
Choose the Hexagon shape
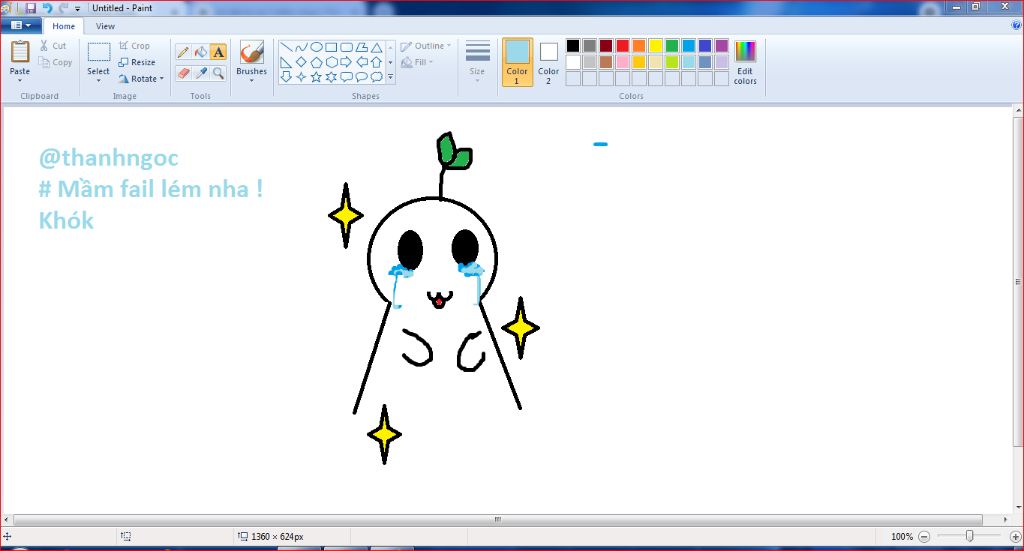point(331,62)
